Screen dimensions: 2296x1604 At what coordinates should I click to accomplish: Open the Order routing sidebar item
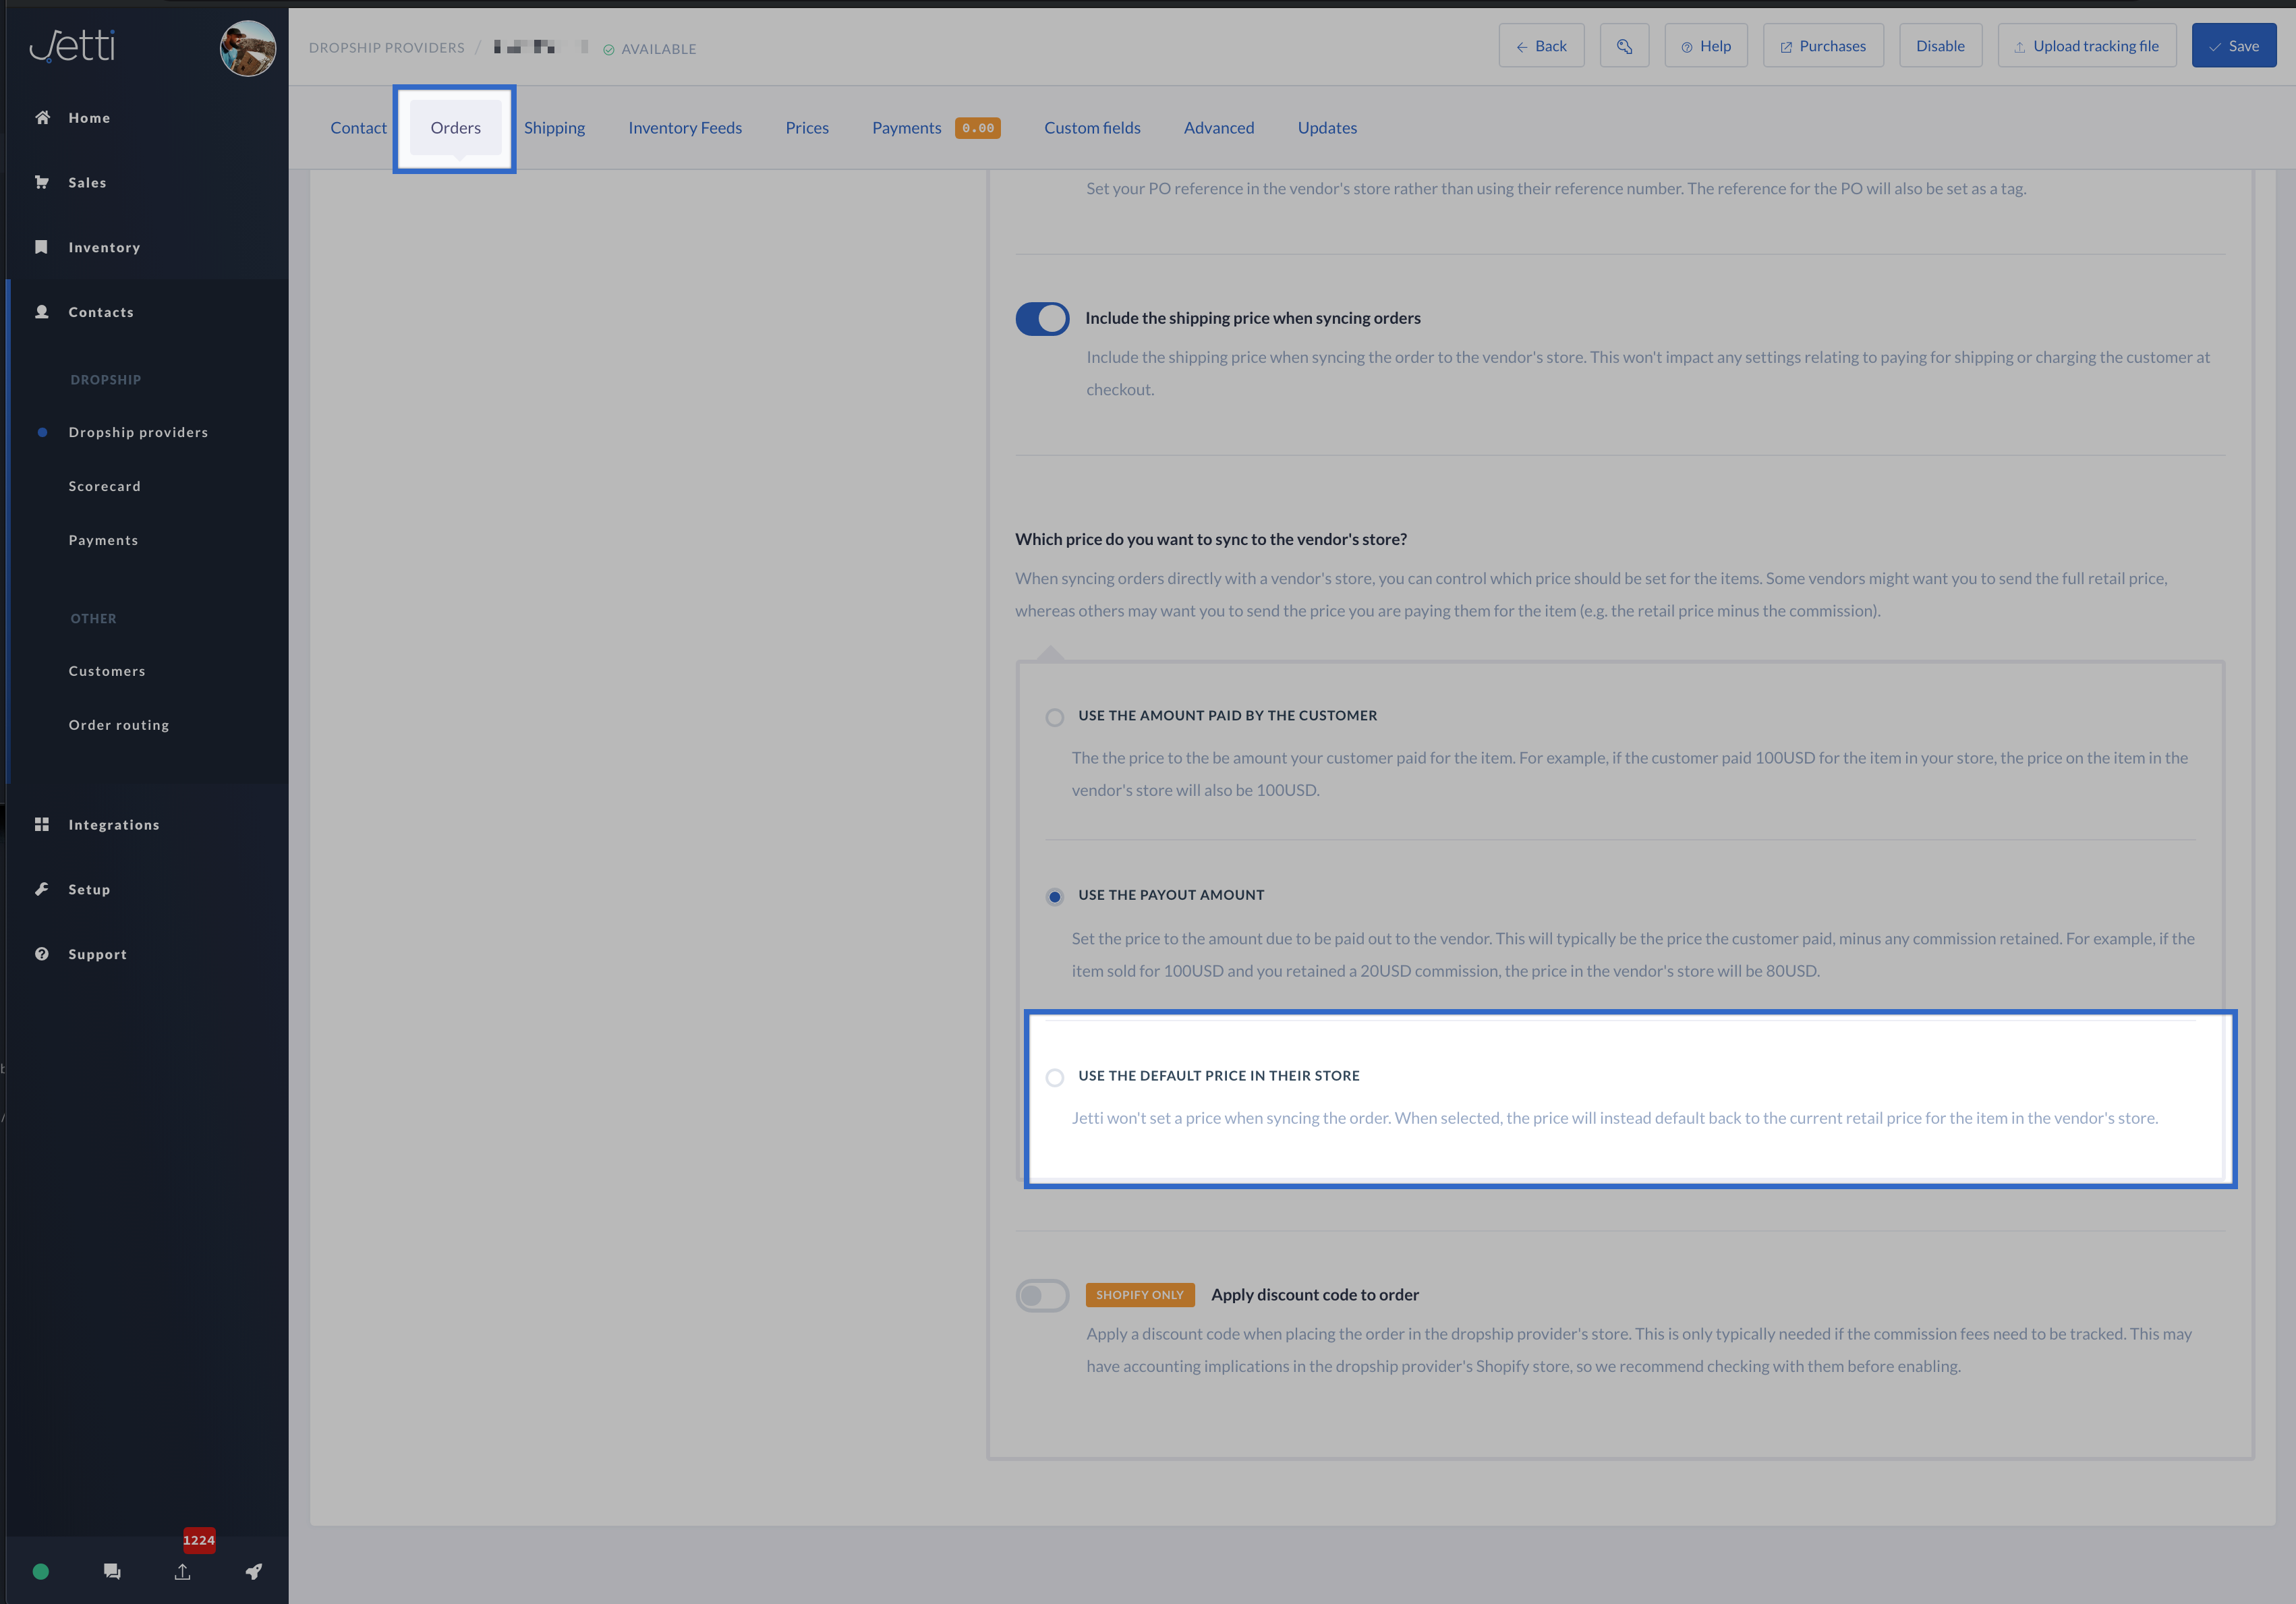point(119,725)
